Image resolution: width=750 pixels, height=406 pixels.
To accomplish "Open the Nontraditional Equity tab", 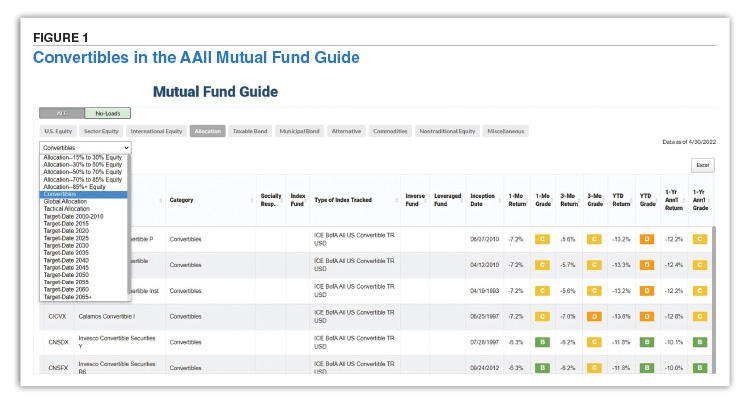I will click(x=447, y=131).
